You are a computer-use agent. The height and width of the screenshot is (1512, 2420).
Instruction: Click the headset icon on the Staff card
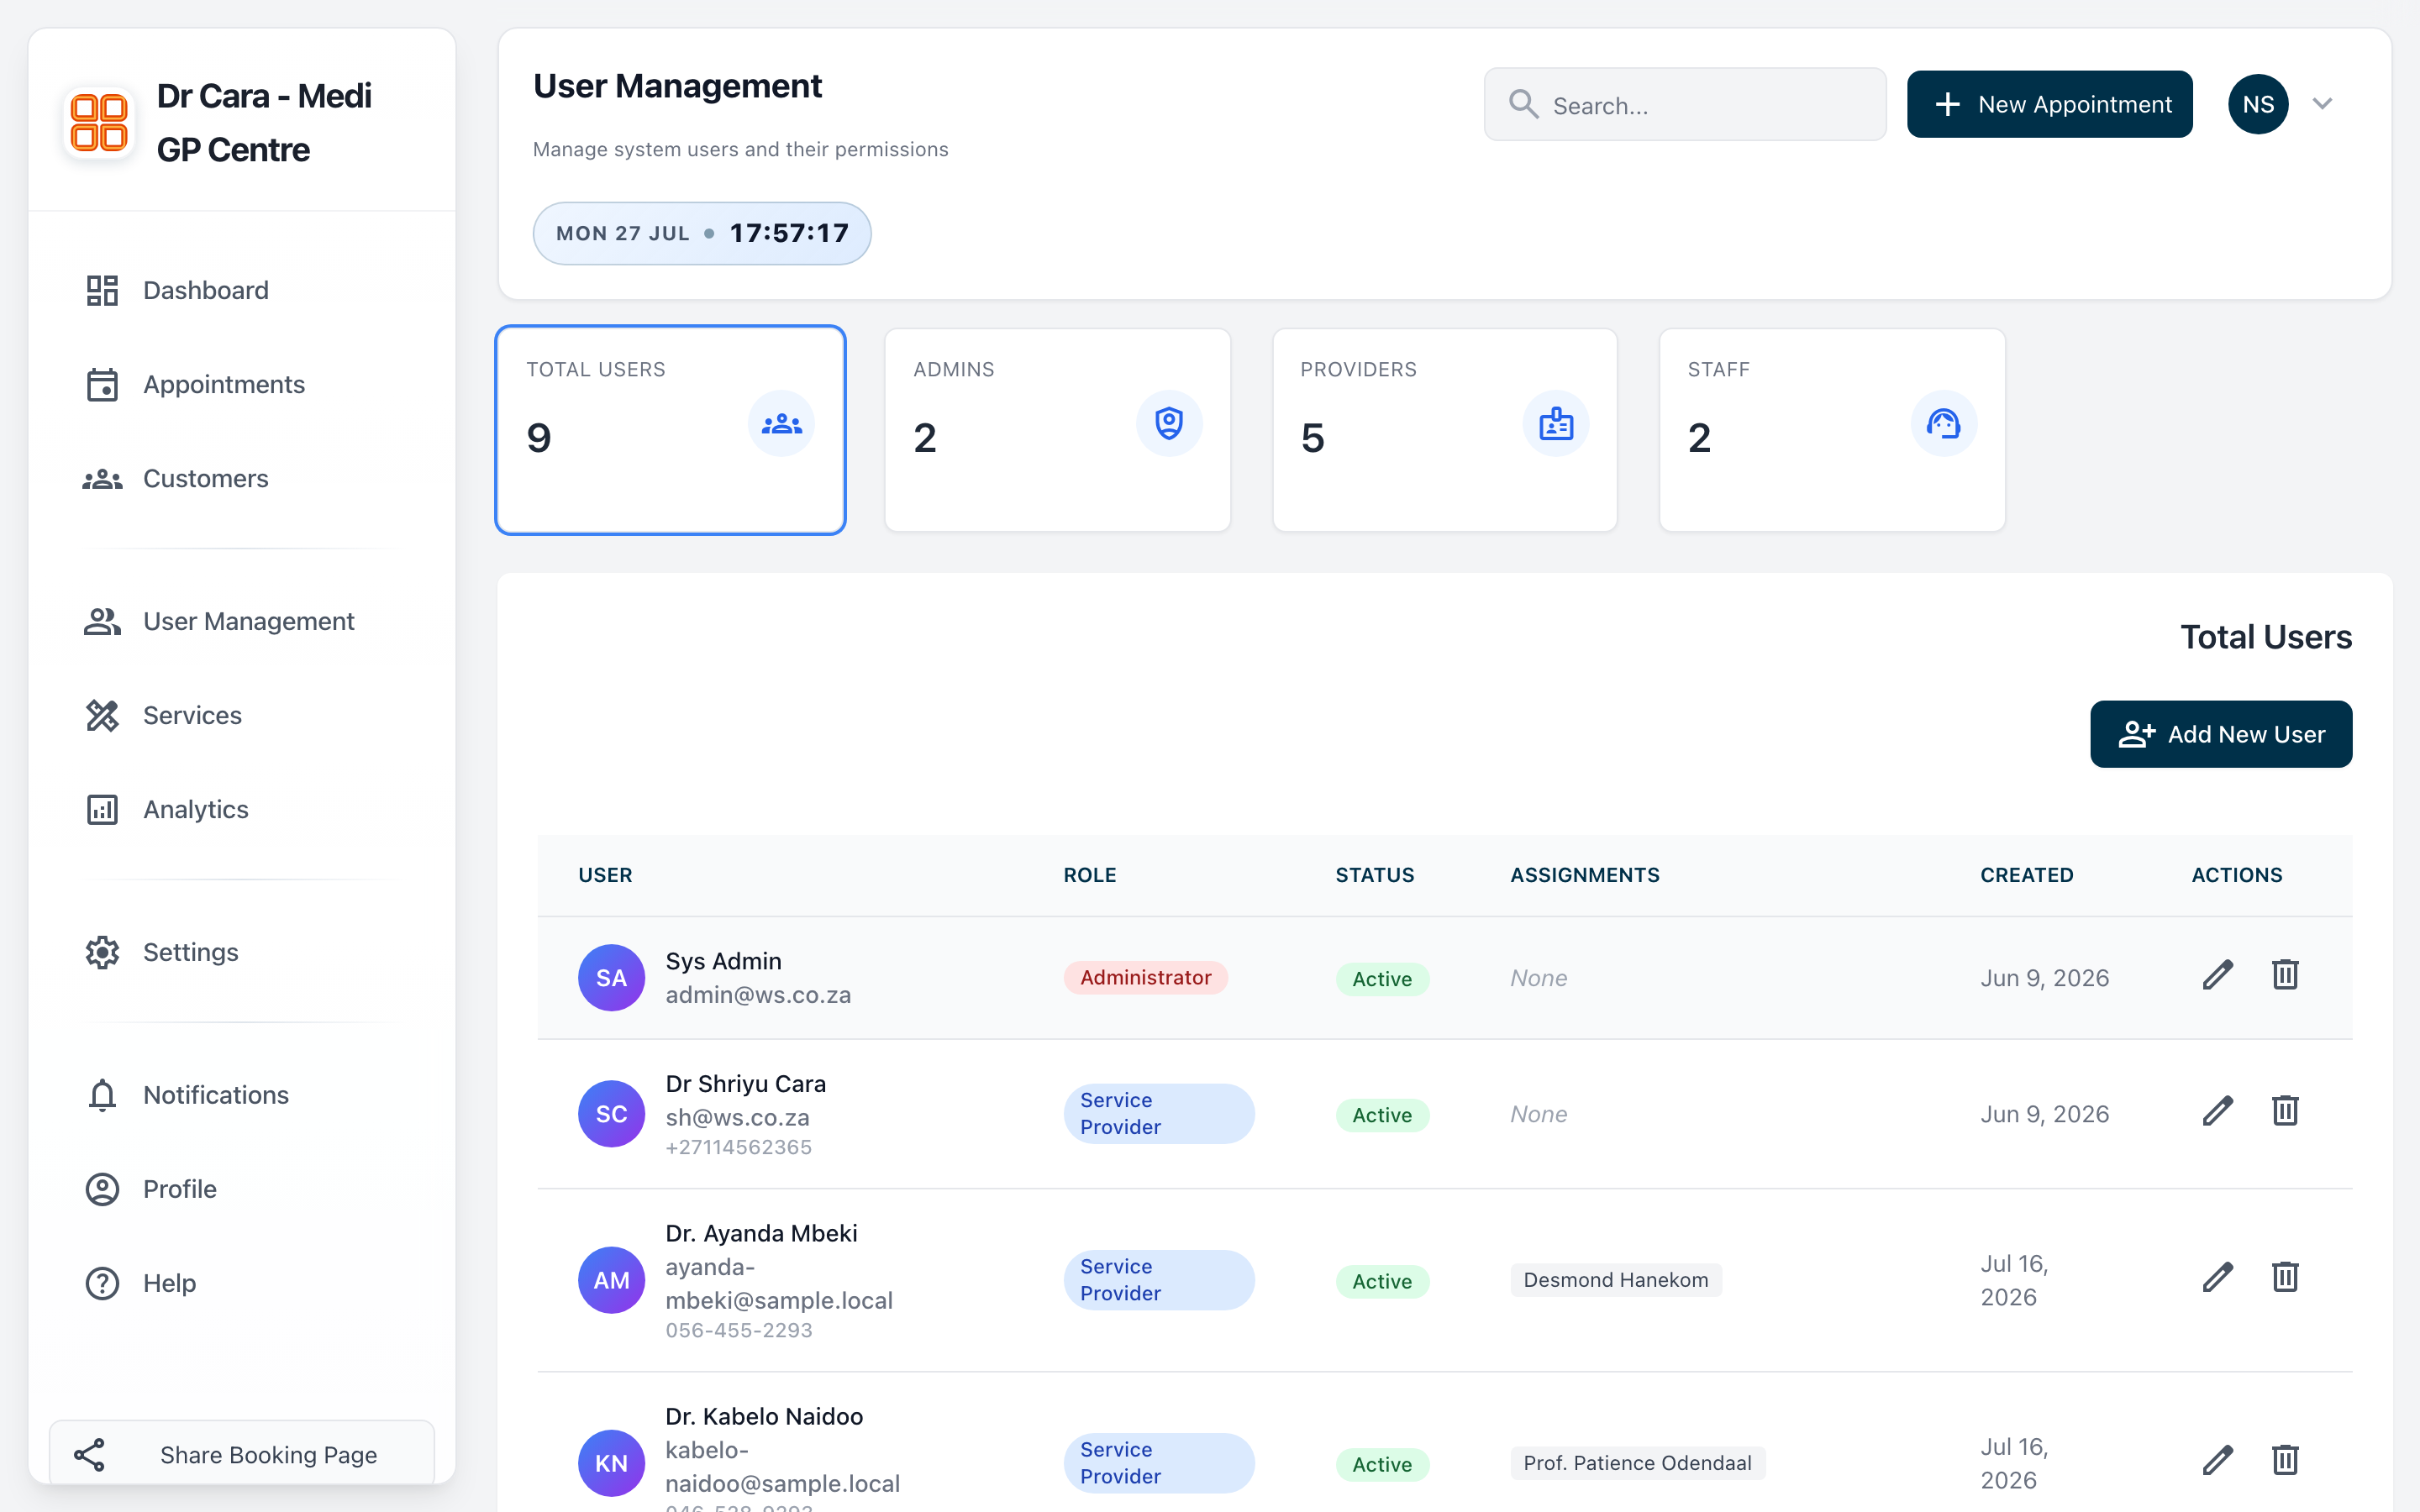pyautogui.click(x=1943, y=424)
